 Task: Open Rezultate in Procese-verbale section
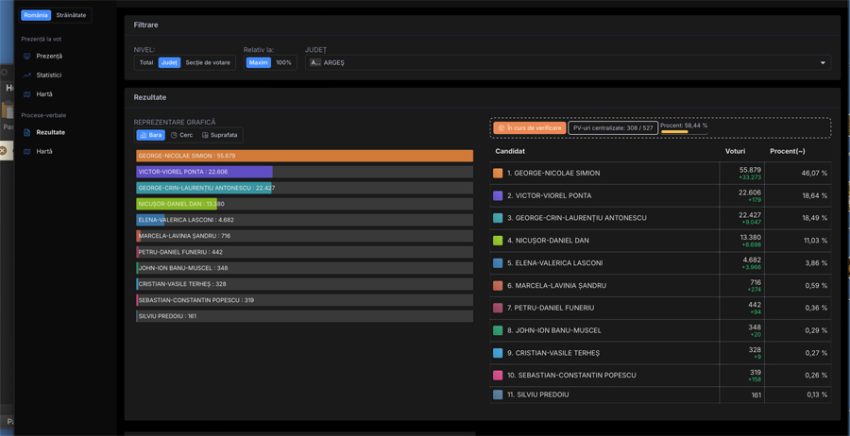50,132
